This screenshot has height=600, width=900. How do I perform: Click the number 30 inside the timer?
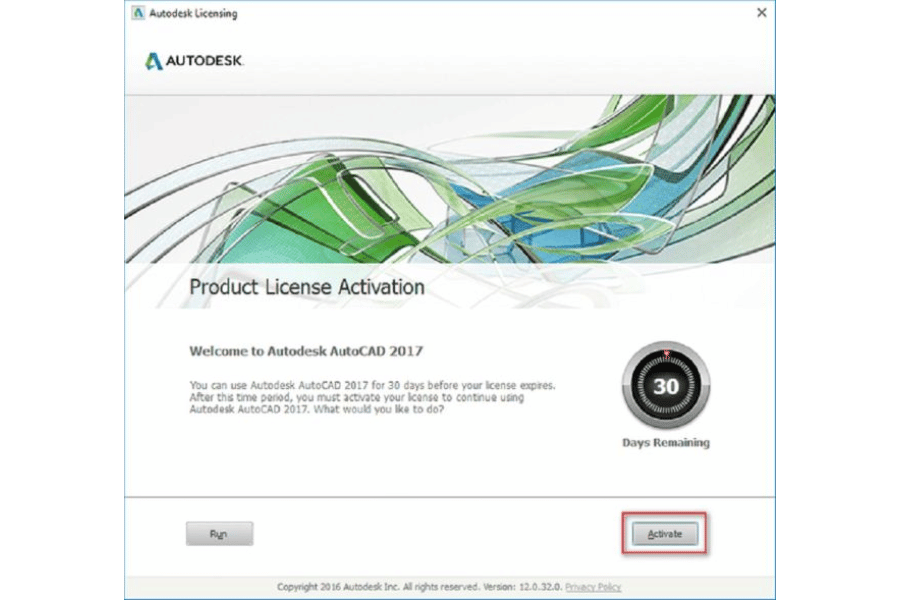coord(666,387)
